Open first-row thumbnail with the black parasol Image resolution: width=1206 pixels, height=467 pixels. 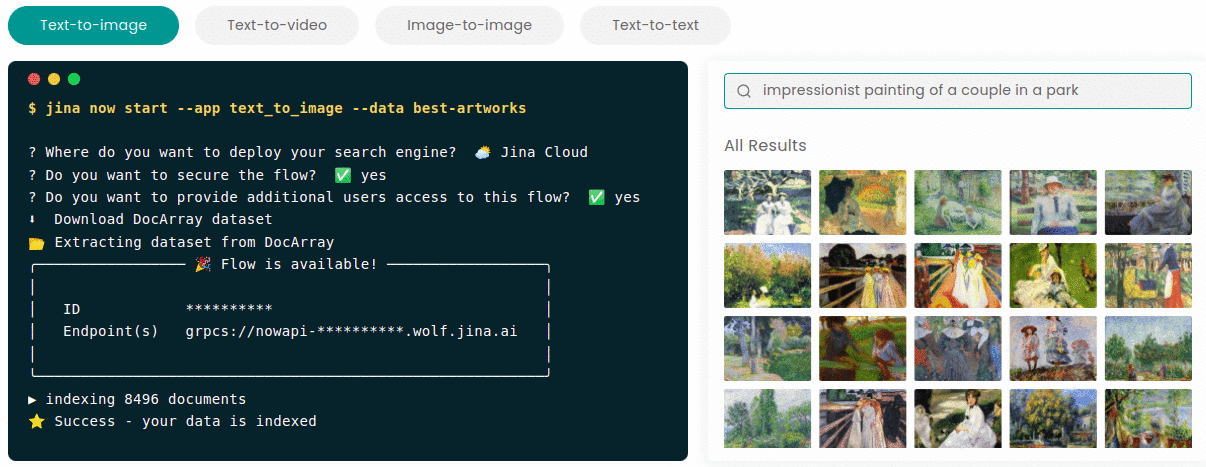pyautogui.click(x=862, y=202)
